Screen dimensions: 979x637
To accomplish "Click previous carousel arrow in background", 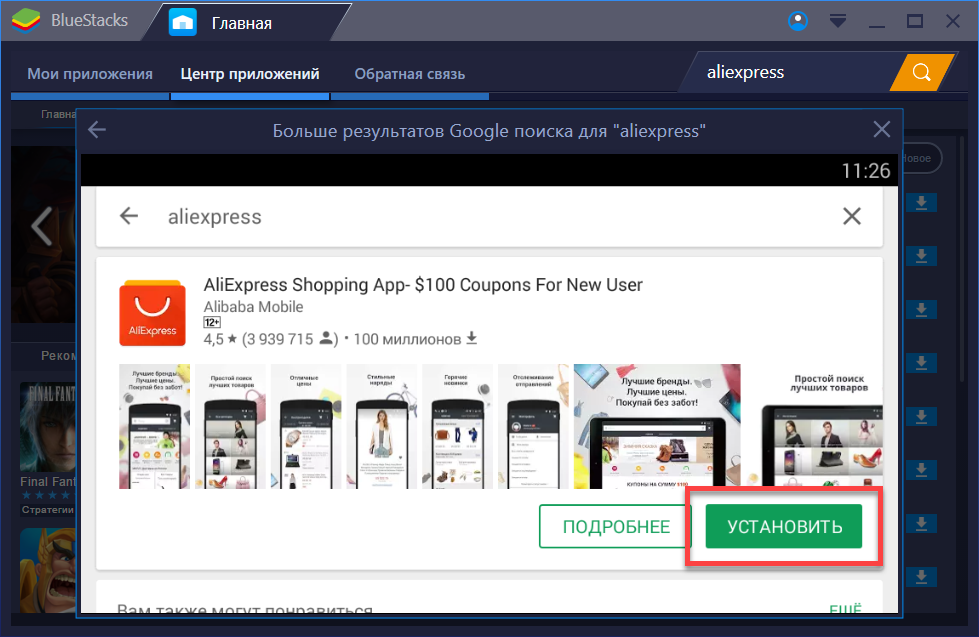I will (x=42, y=225).
